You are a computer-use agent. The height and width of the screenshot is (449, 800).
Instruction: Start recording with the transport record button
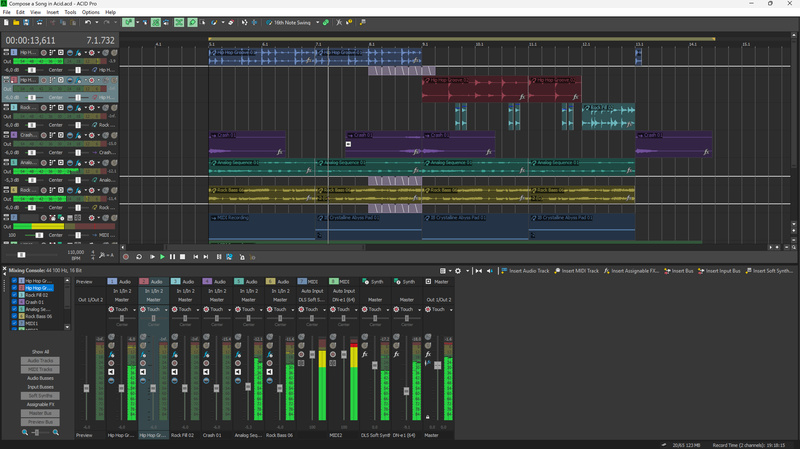coord(126,257)
